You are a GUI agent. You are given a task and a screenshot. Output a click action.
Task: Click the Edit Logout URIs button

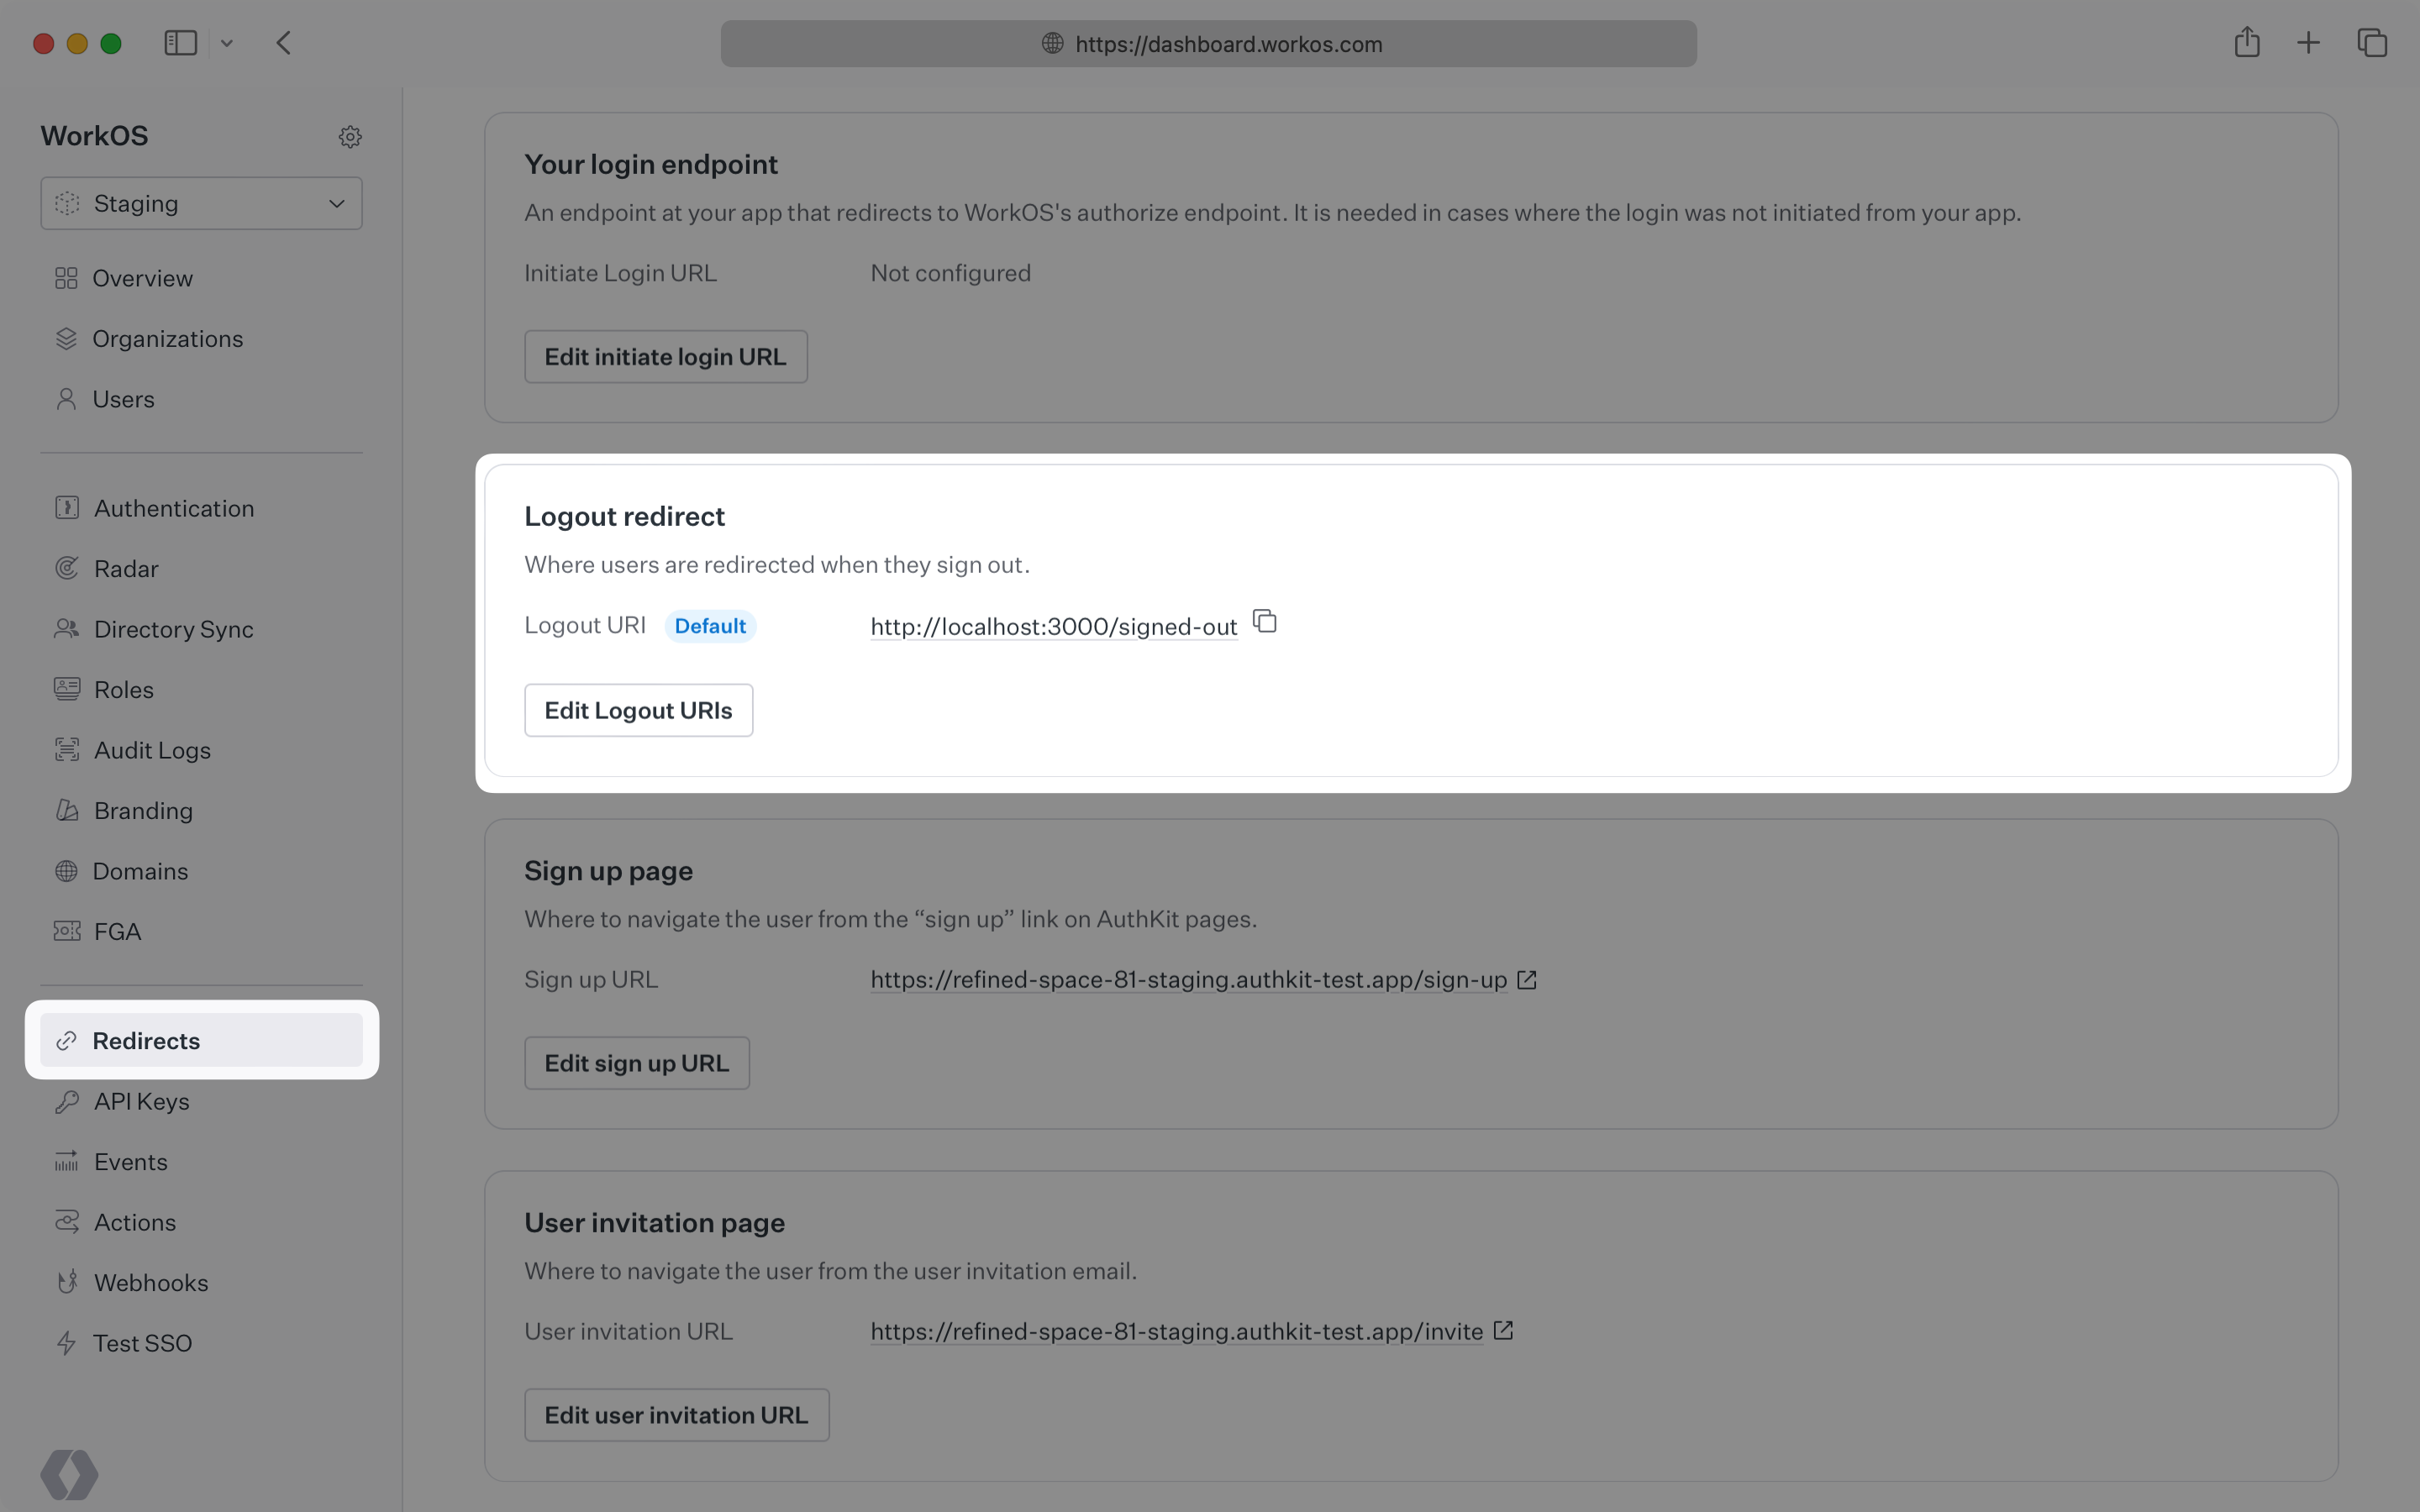[x=638, y=709]
